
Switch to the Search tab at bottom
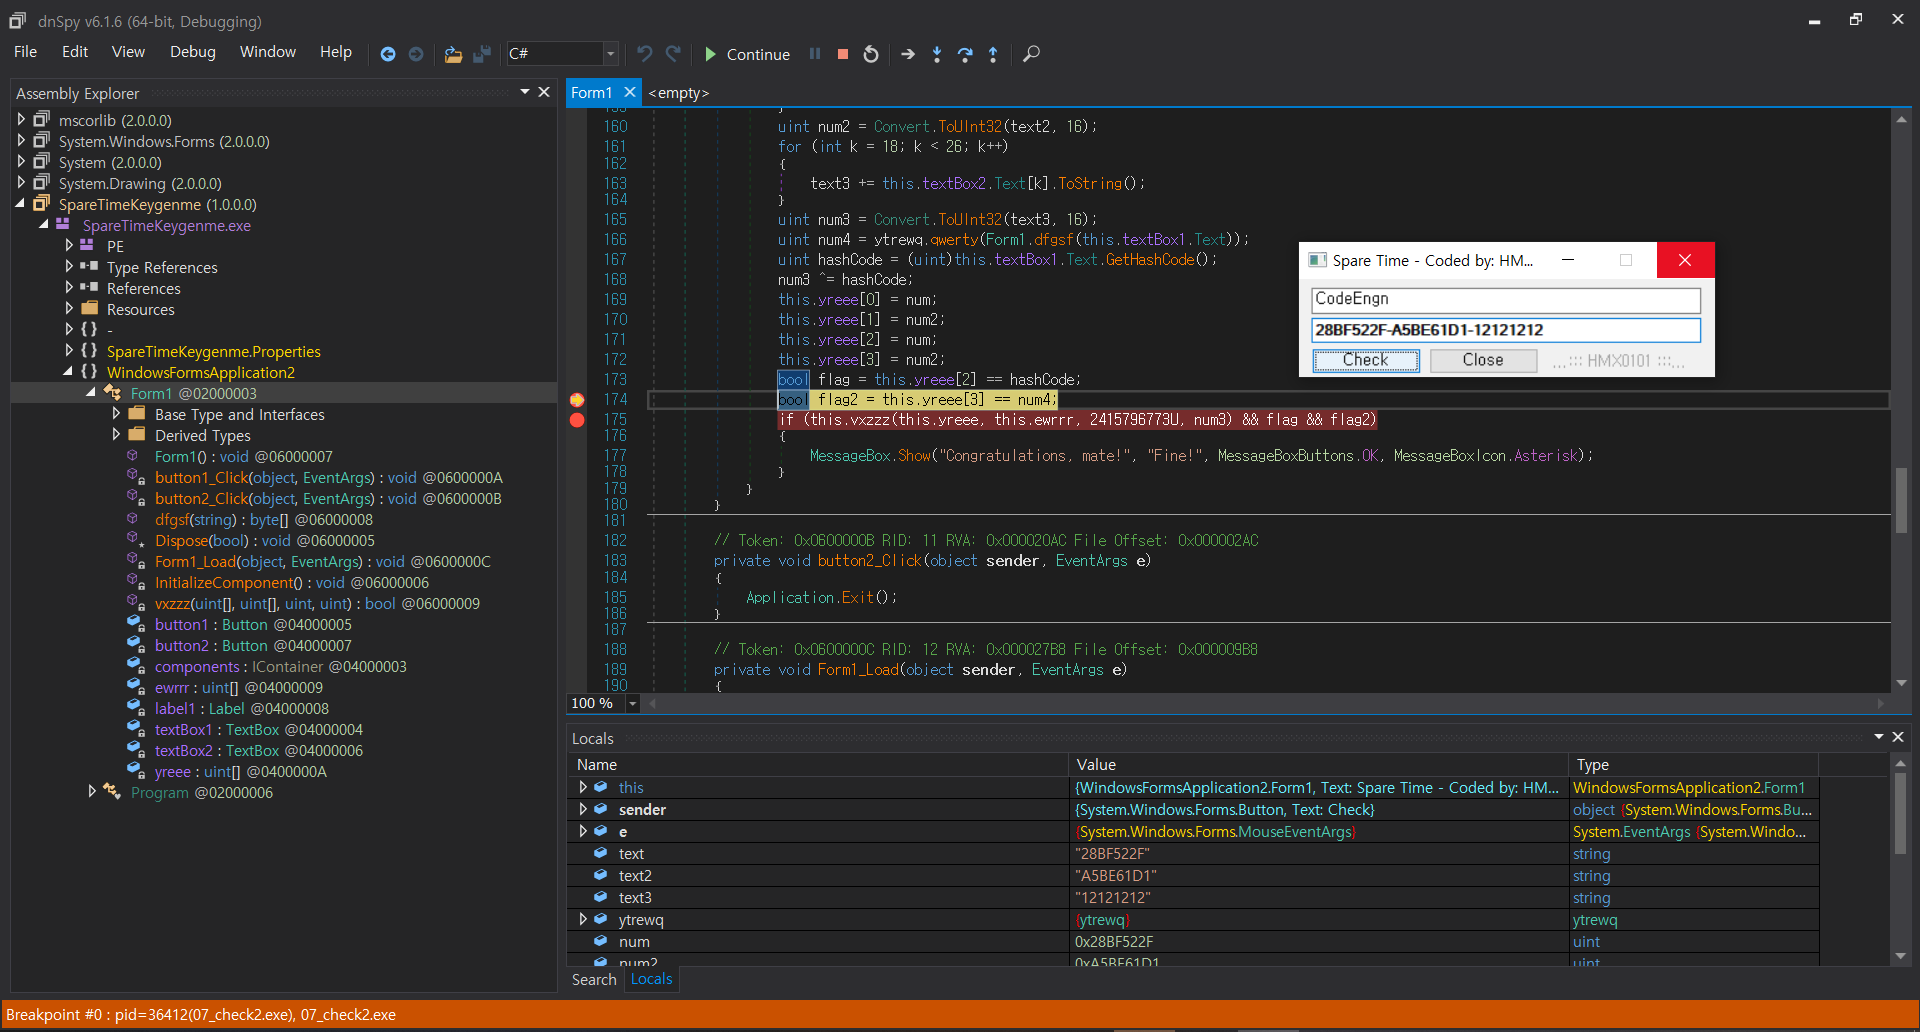(593, 980)
